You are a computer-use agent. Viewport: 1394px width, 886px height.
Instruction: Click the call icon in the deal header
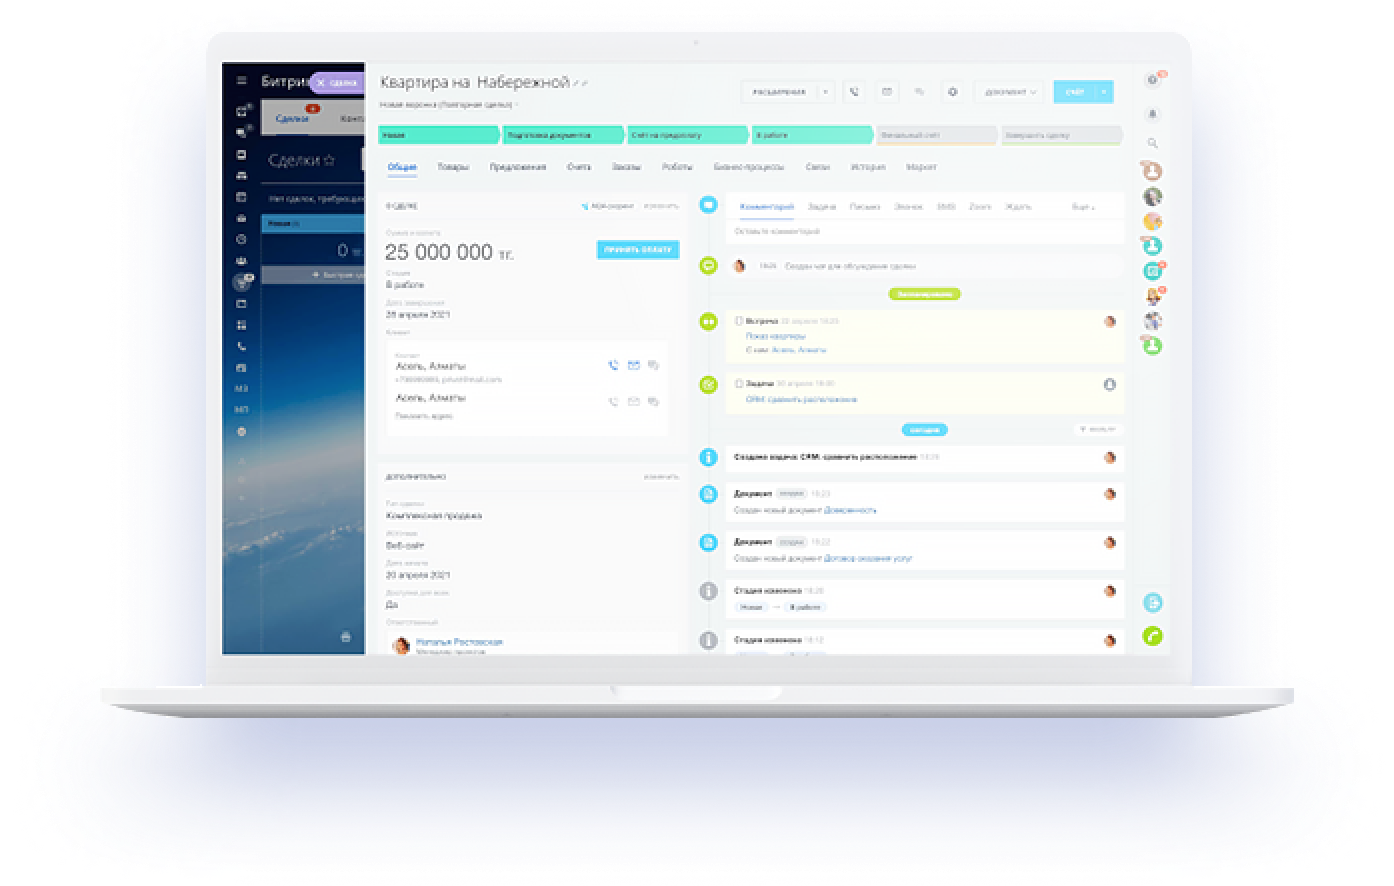click(x=854, y=92)
